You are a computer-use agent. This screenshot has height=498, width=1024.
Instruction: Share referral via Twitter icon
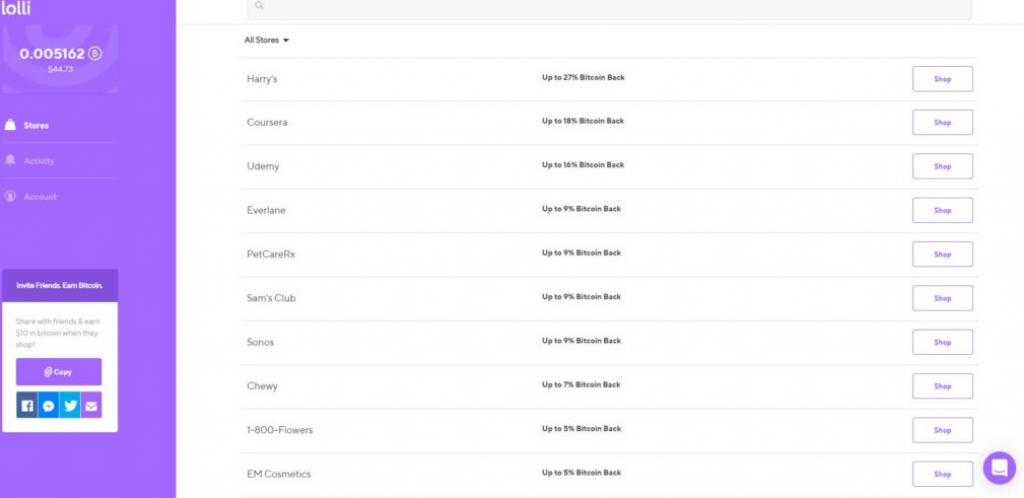click(x=70, y=405)
